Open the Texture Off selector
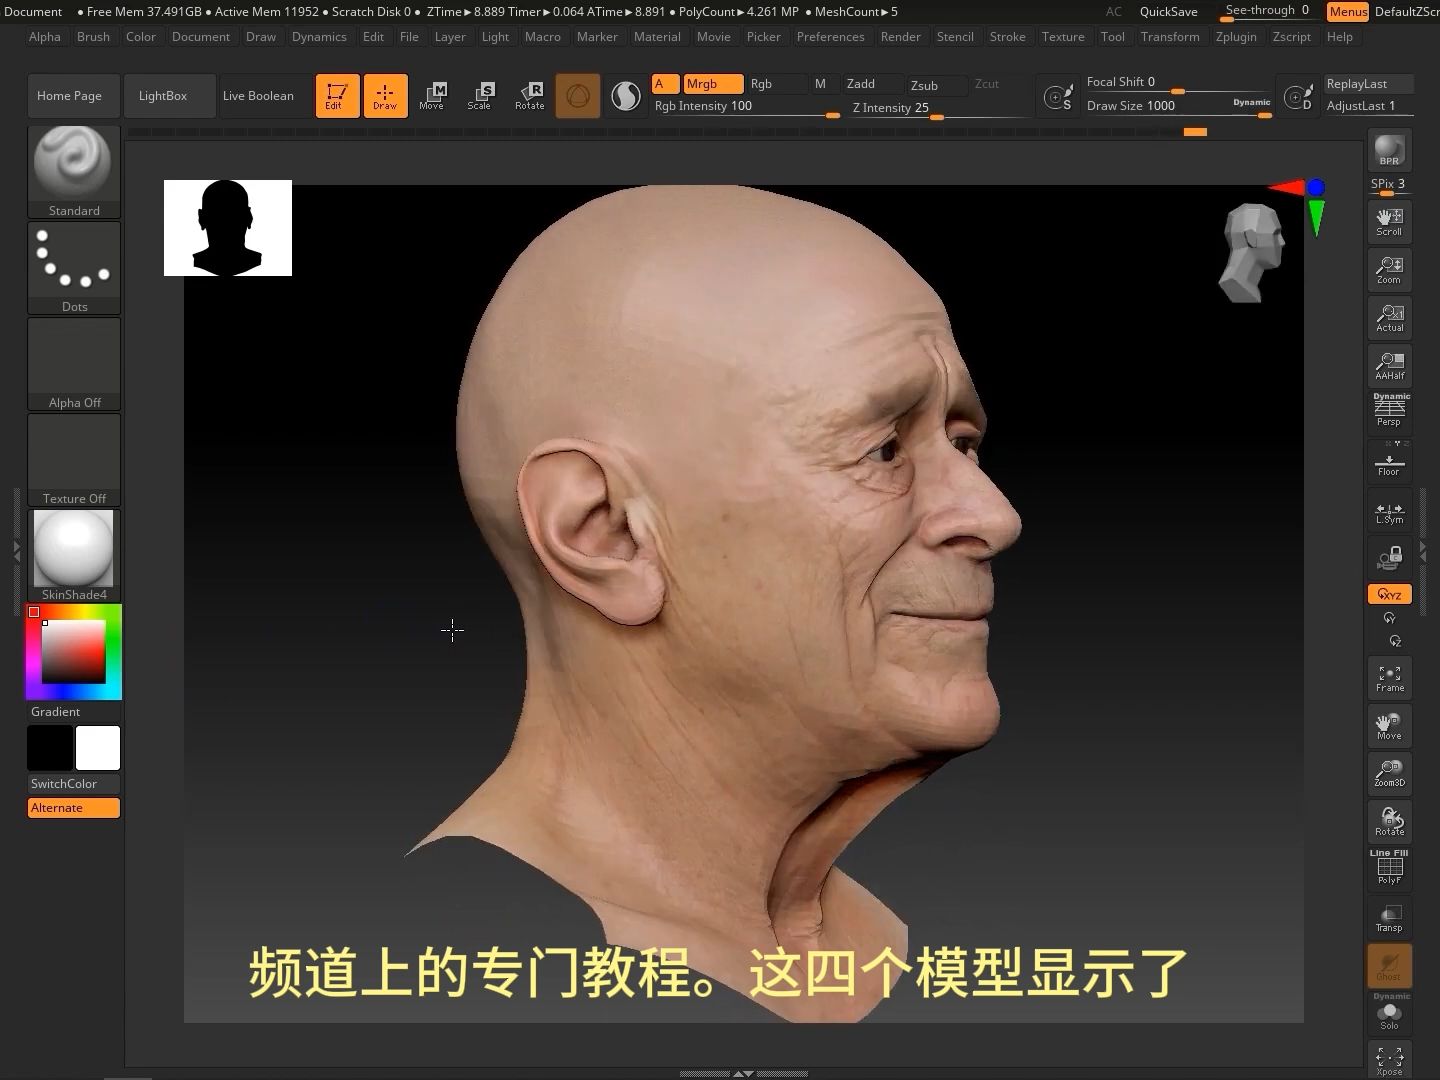 coord(74,459)
